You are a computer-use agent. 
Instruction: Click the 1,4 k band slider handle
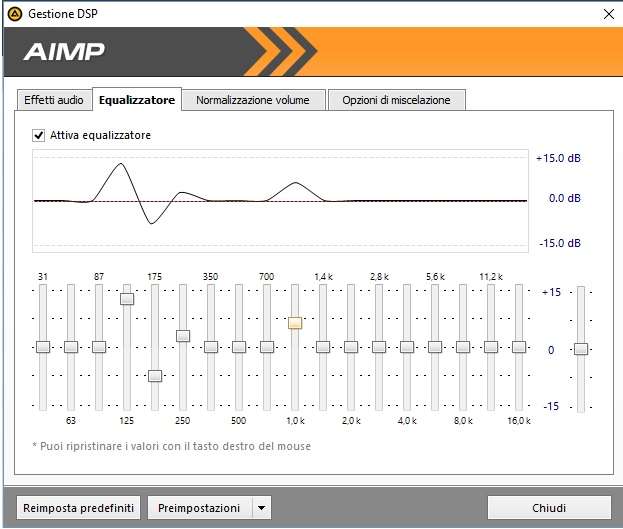pos(323,347)
